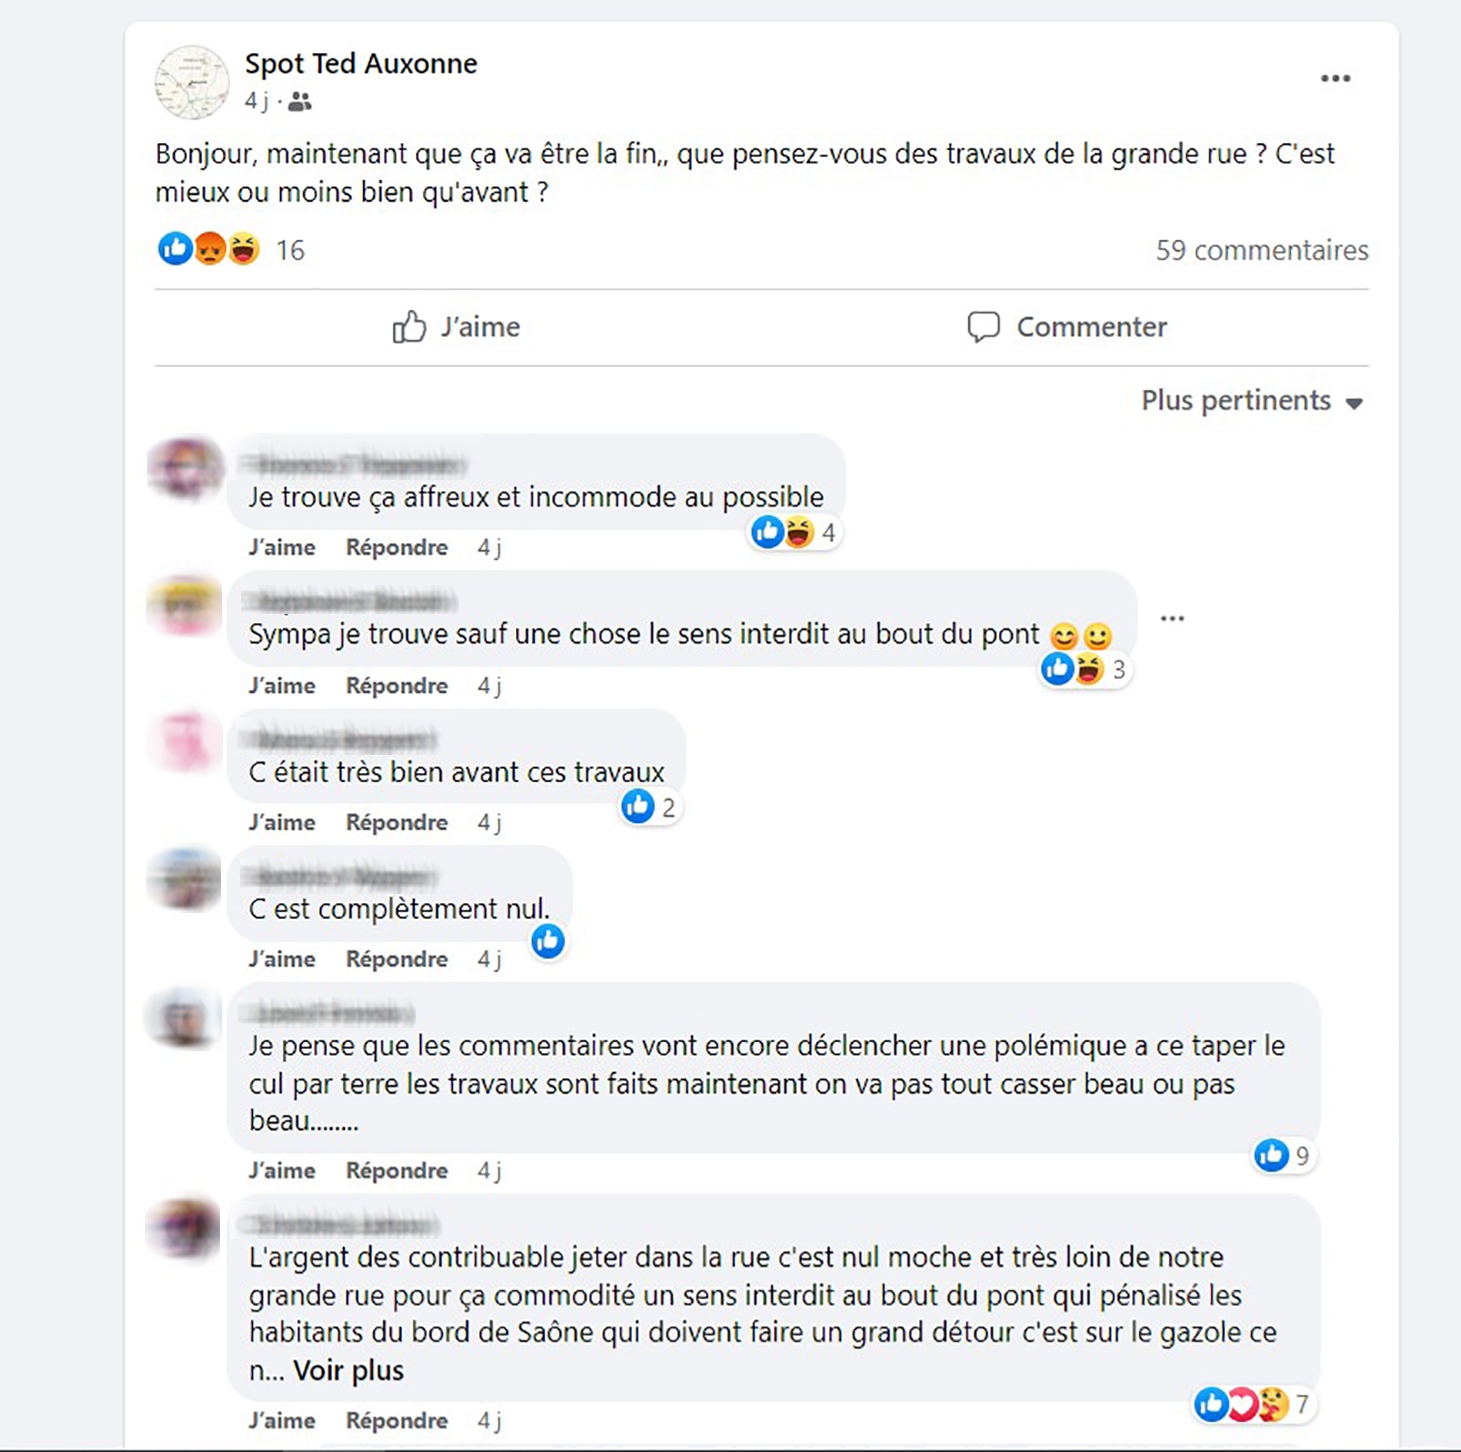Like the 'C était très bien avant' comment
The width and height of the screenshot is (1461, 1452).
pyautogui.click(x=282, y=822)
